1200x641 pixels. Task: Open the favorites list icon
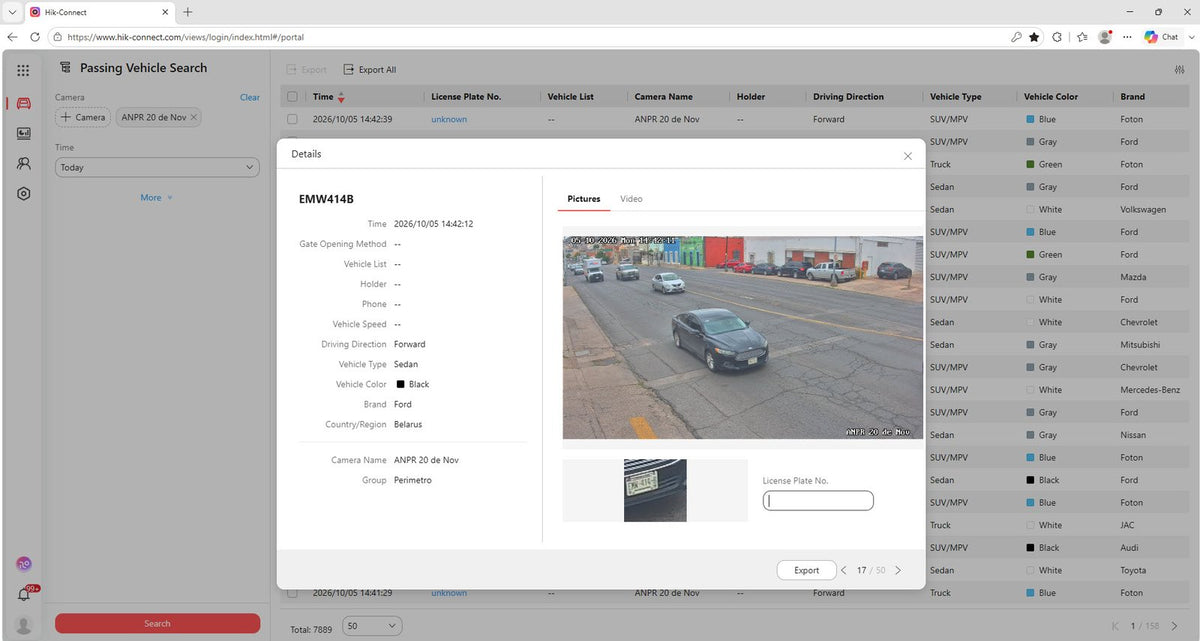pyautogui.click(x=1082, y=37)
